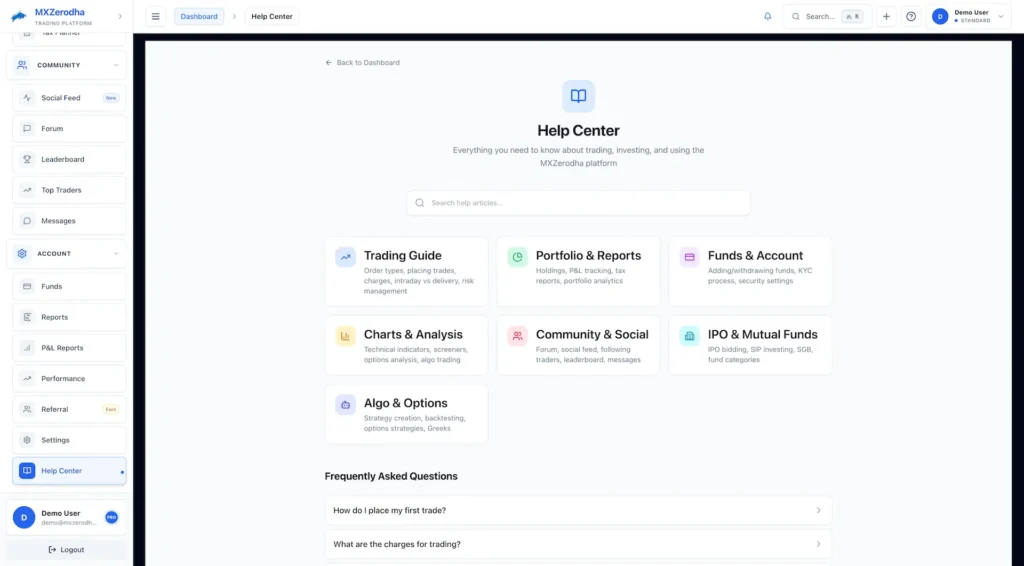This screenshot has height=566, width=1024.
Task: Click the 'COMMUNITY' section label
Action: [59, 65]
